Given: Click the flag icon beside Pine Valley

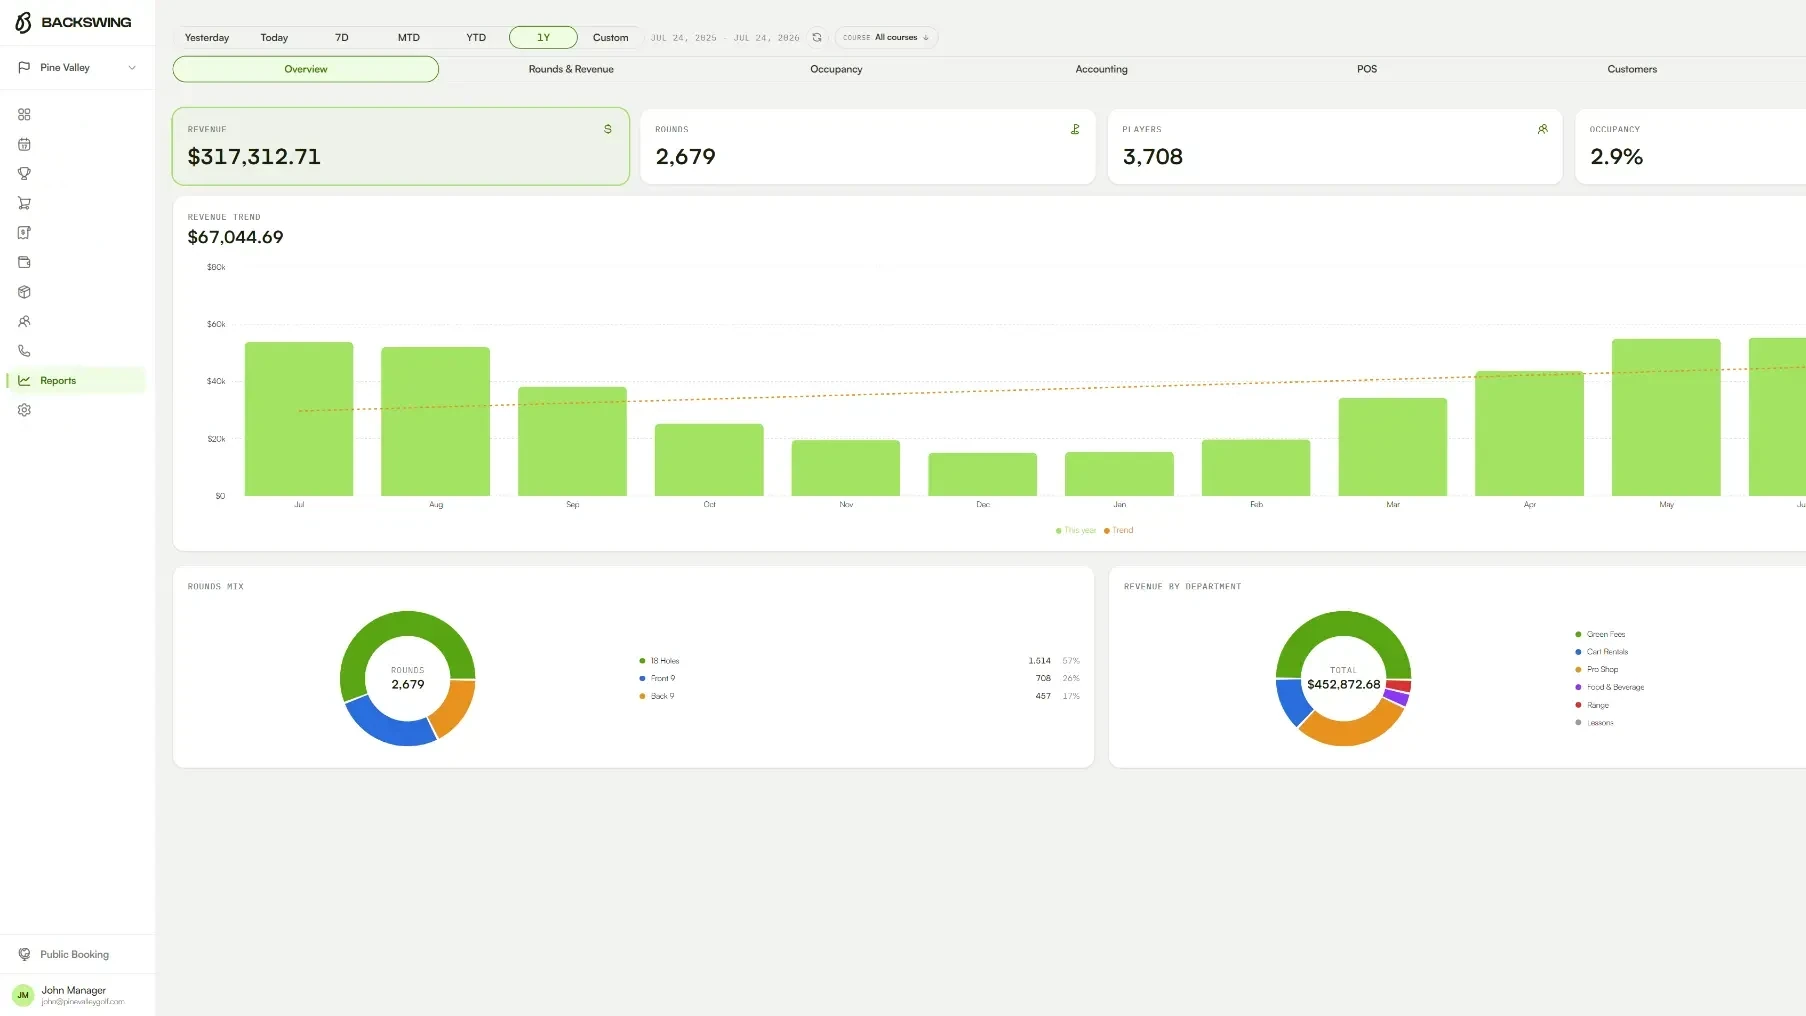Looking at the screenshot, I should coord(24,67).
